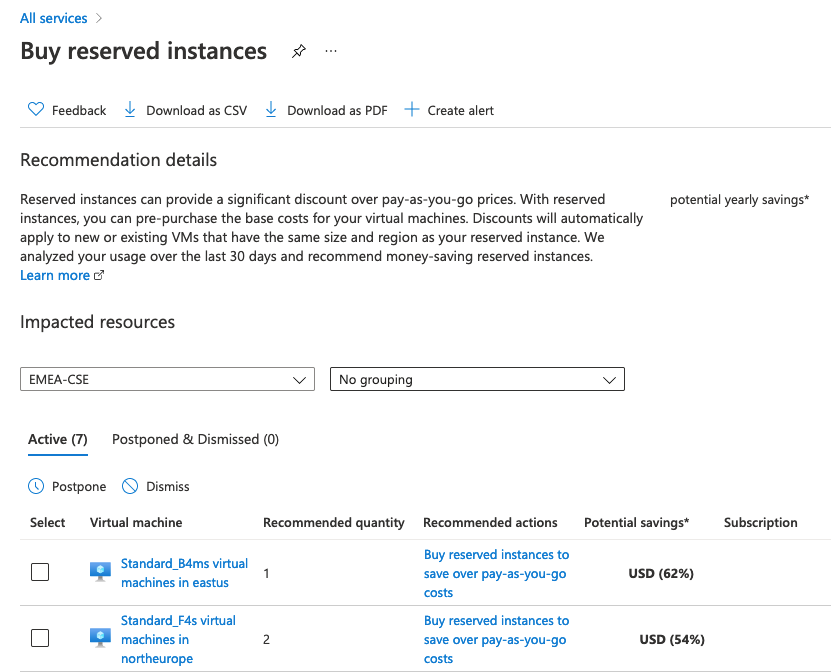
Task: Click the chevron after All services breadcrumb
Action: pyautogui.click(x=99, y=18)
